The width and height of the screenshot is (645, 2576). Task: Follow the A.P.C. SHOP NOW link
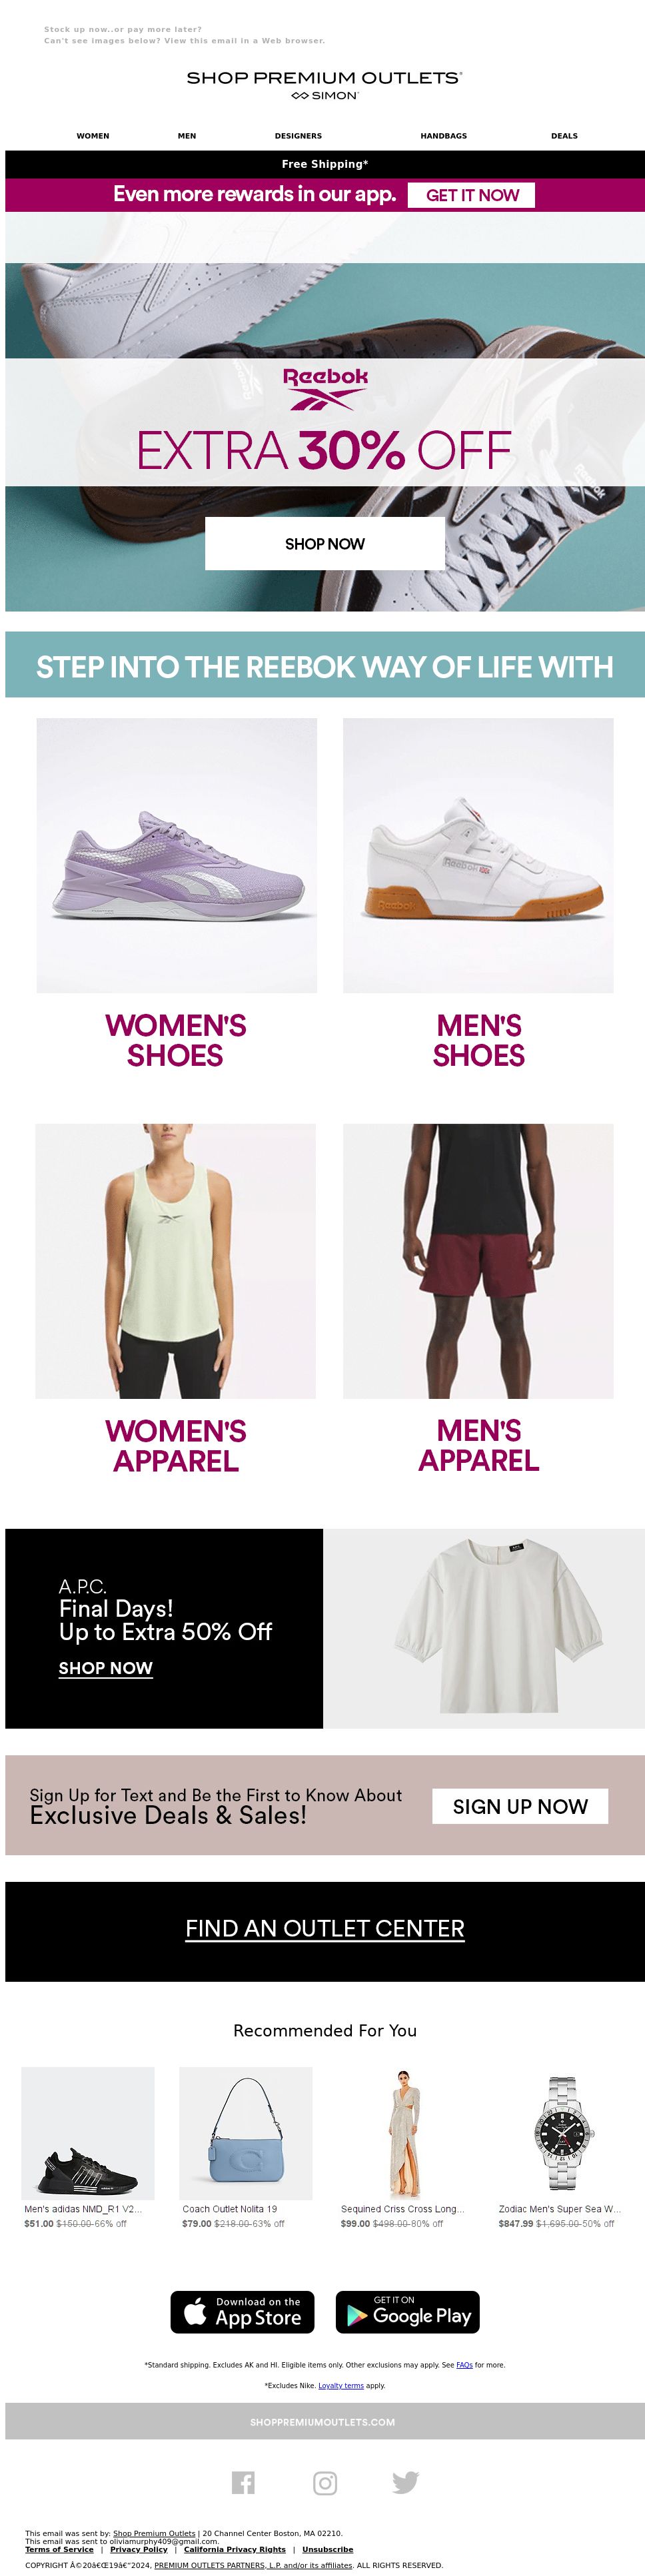tap(105, 1668)
